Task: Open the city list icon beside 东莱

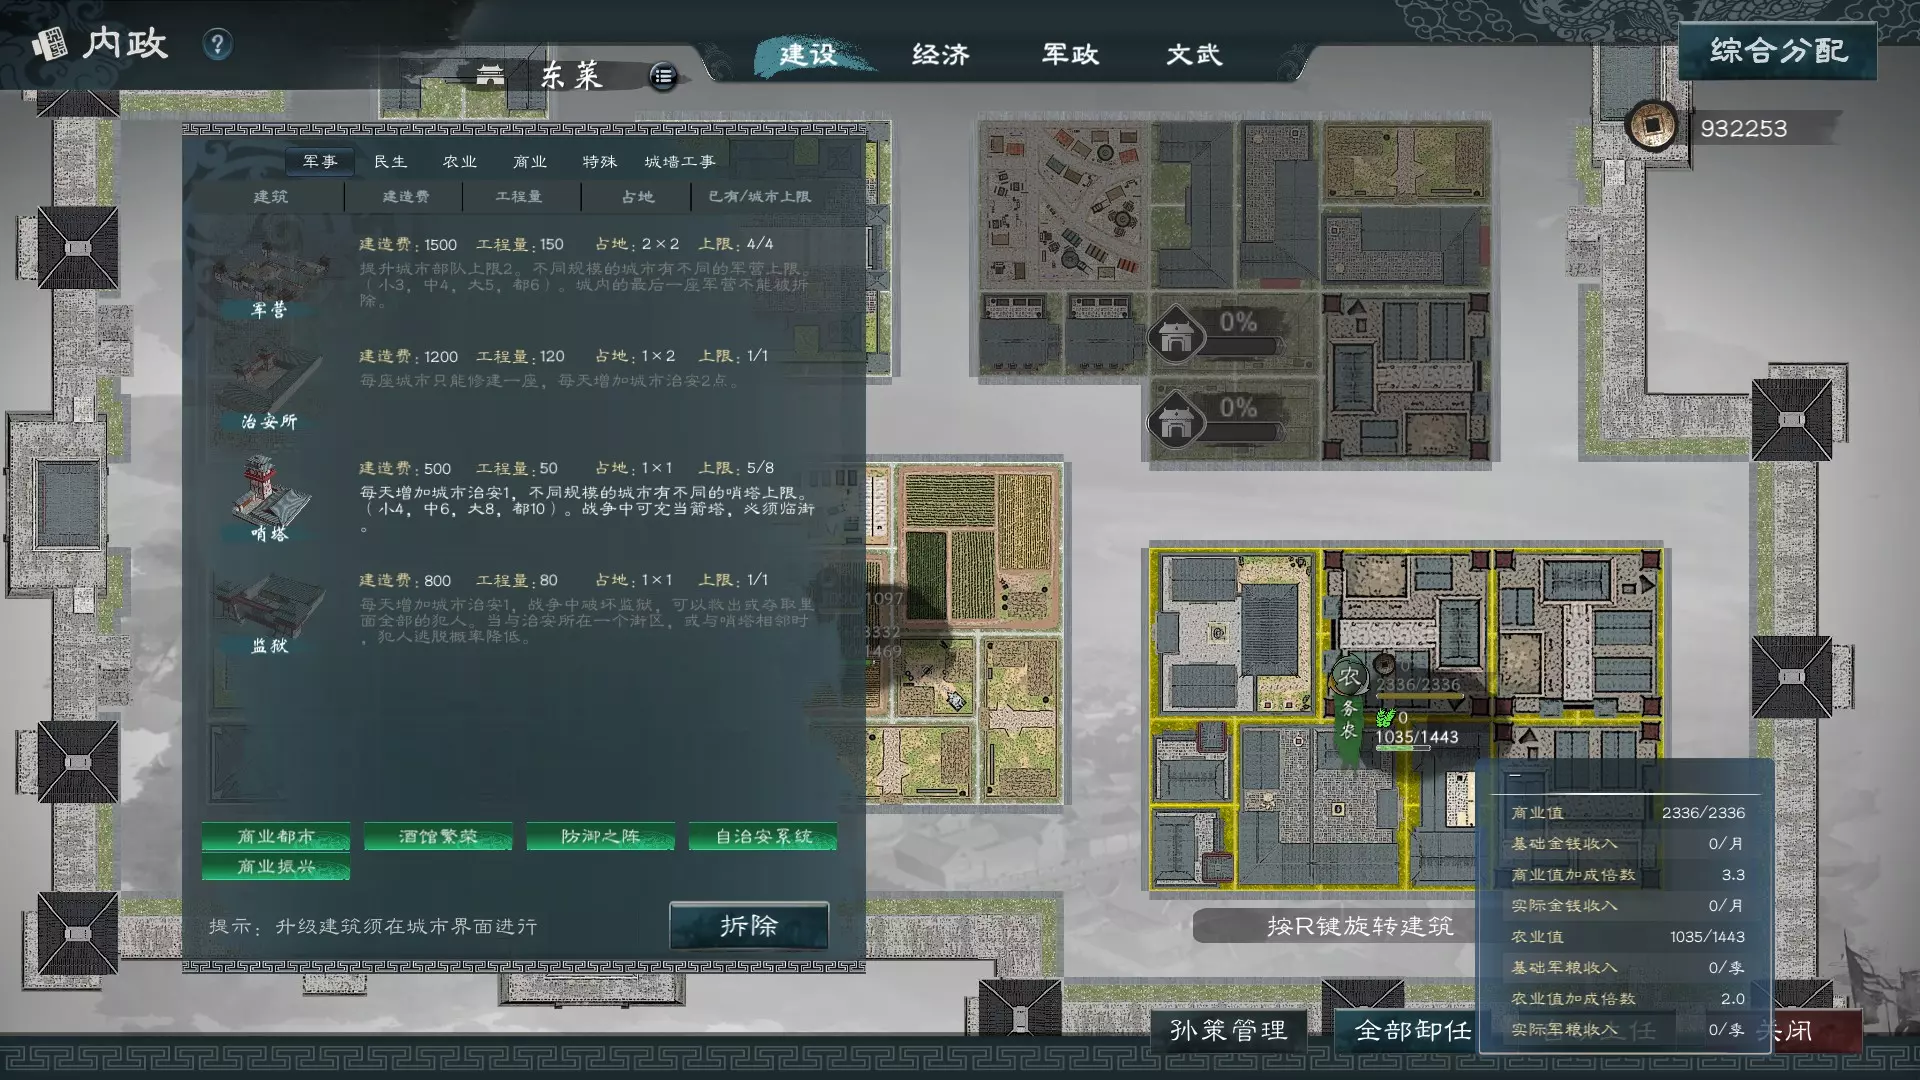Action: pos(663,76)
